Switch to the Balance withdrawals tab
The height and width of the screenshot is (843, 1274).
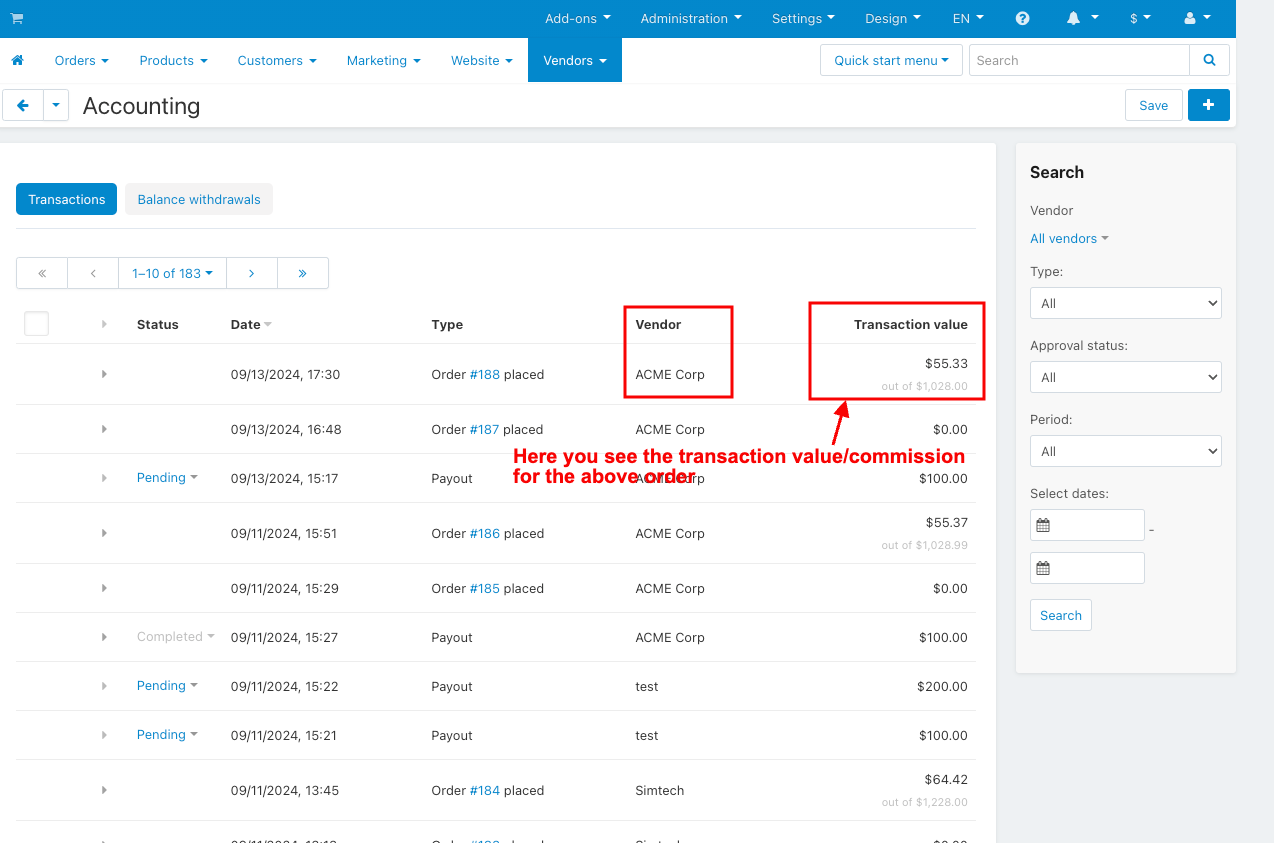coord(199,199)
